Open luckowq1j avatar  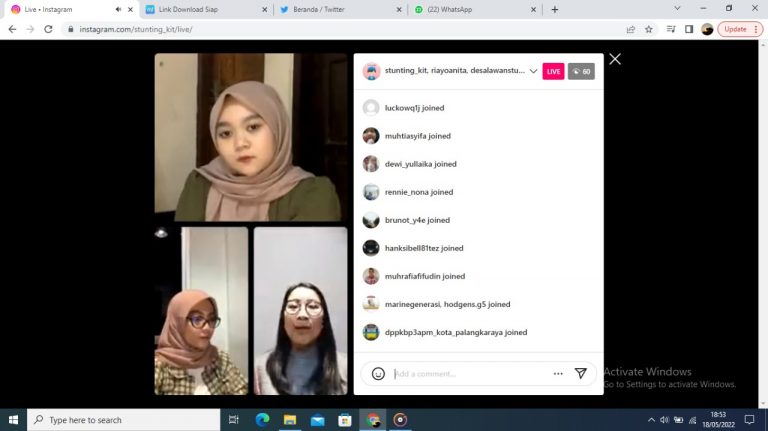pos(371,108)
